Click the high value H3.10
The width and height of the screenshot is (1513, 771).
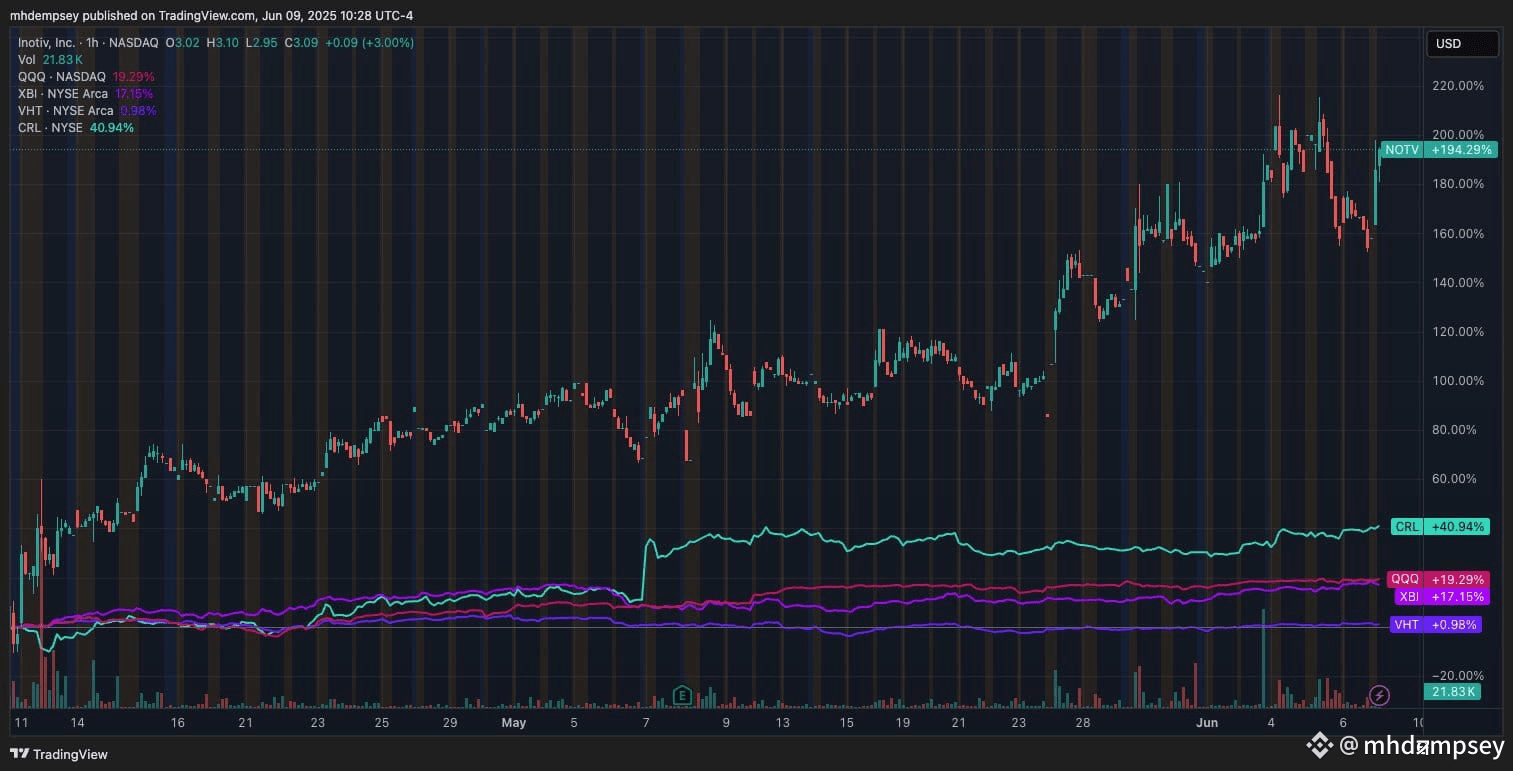[225, 43]
